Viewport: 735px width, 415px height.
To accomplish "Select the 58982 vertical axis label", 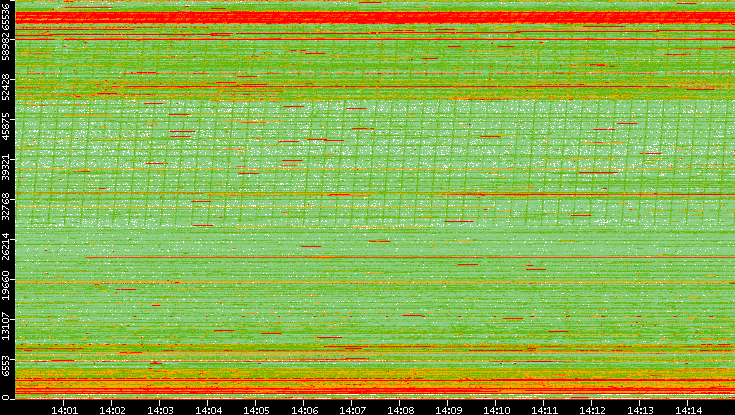I will (5, 48).
